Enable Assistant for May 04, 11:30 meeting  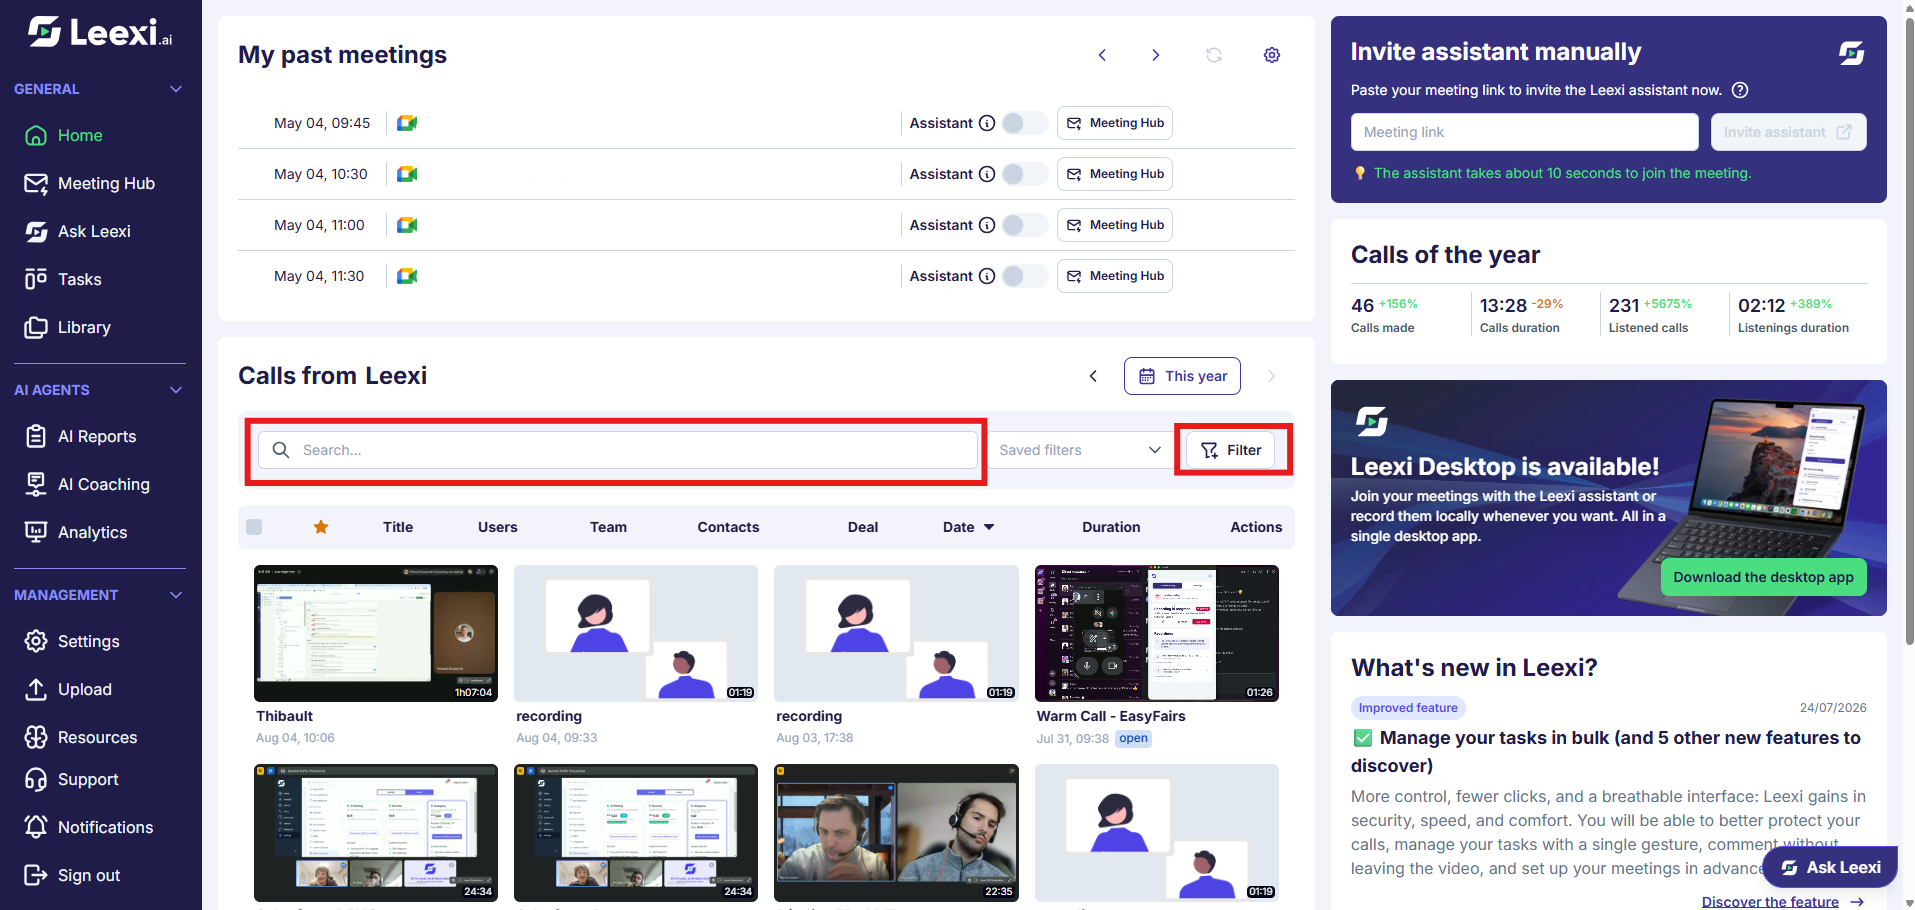tap(1024, 276)
